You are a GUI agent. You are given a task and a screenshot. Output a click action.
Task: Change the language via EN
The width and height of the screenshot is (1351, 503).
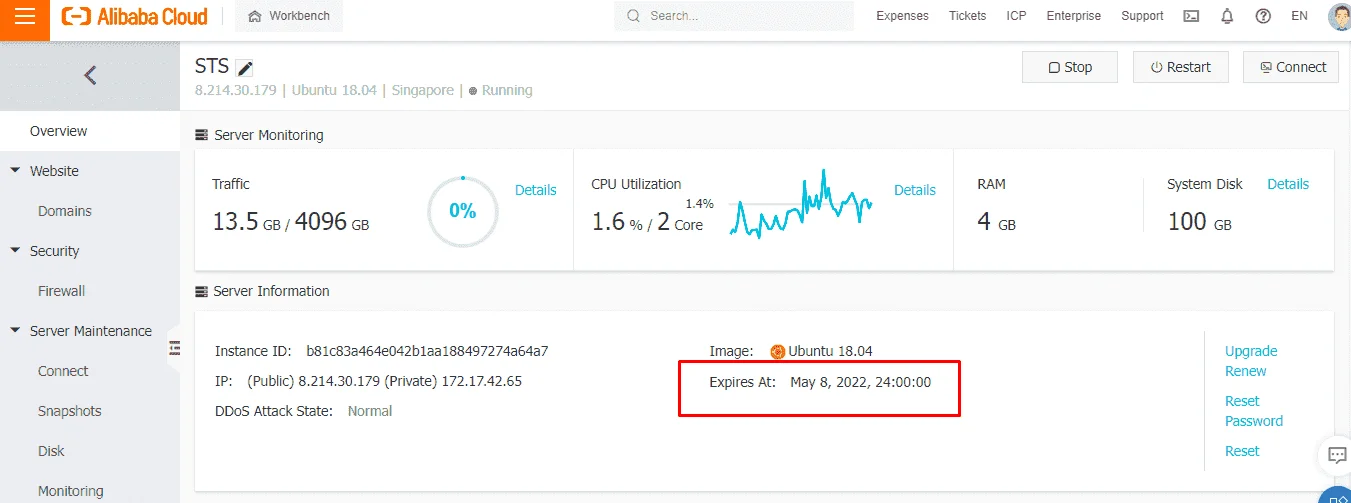tap(1299, 16)
